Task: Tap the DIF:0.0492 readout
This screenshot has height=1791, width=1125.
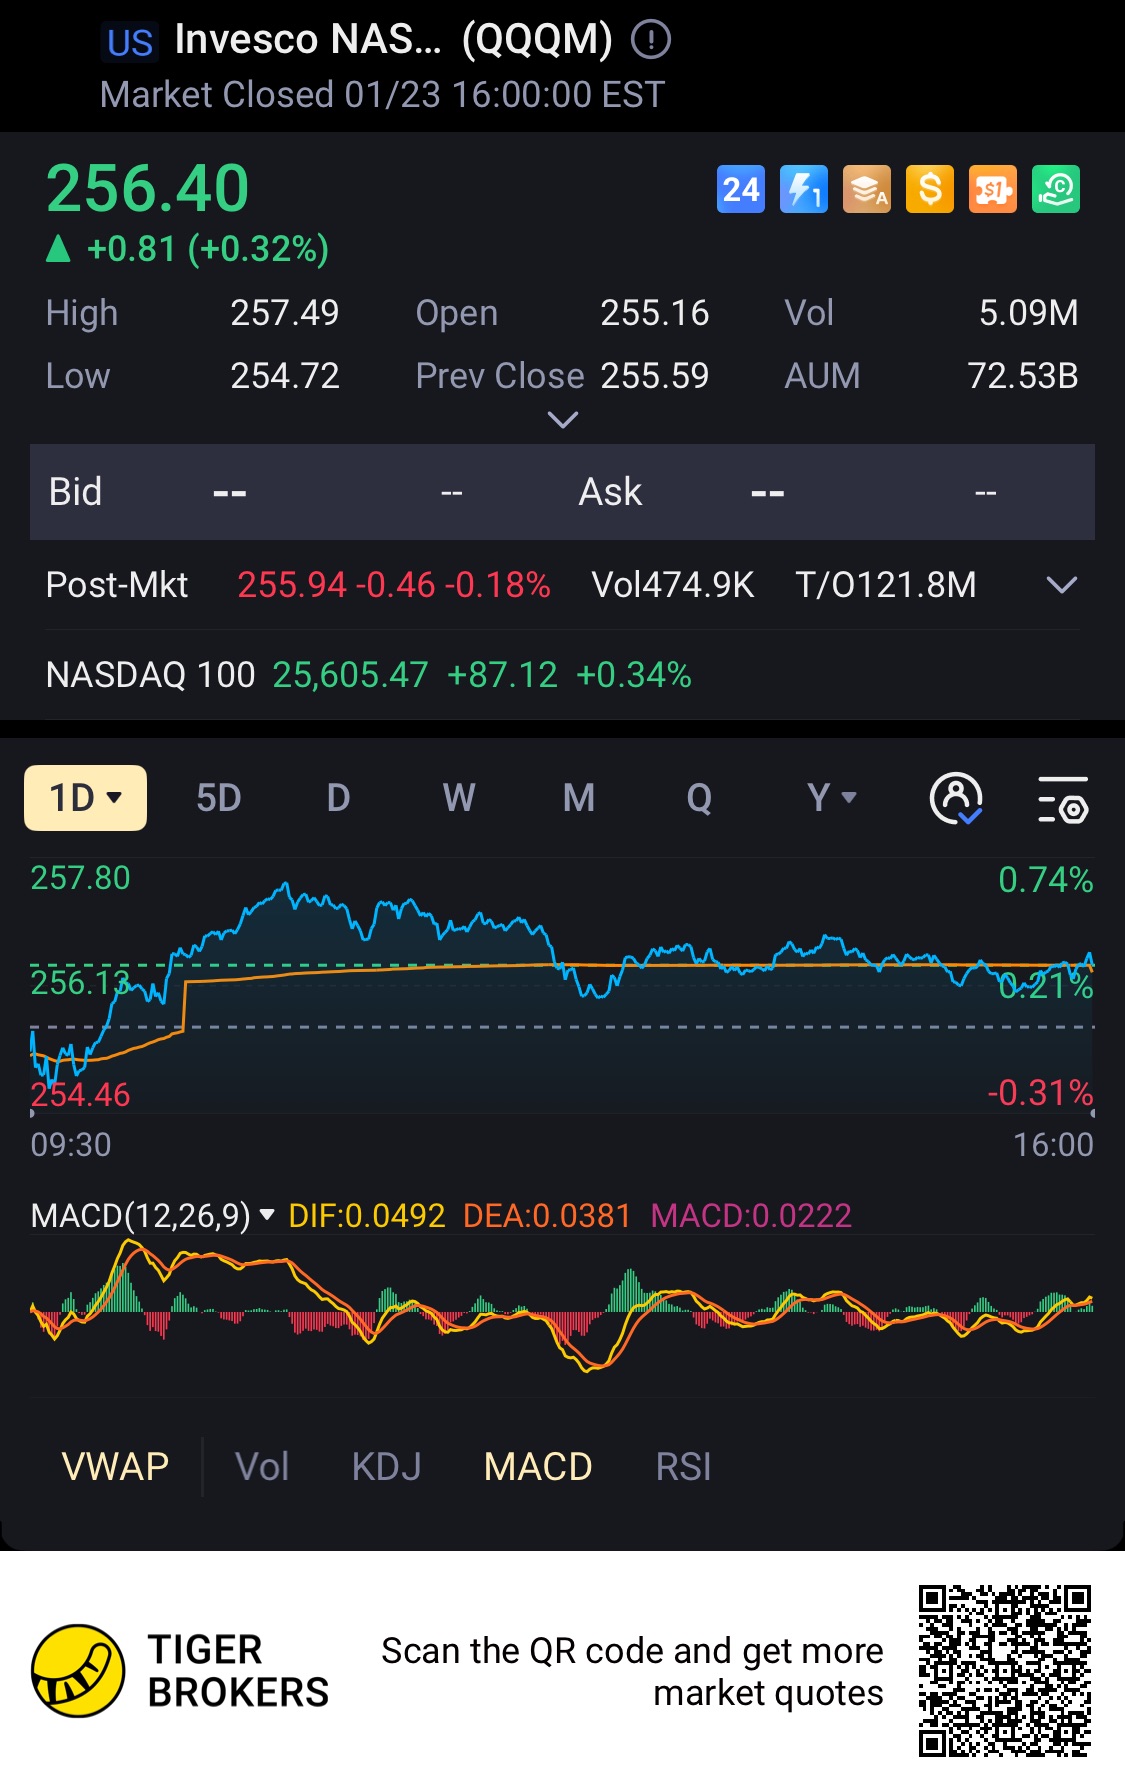Action: coord(367,1216)
